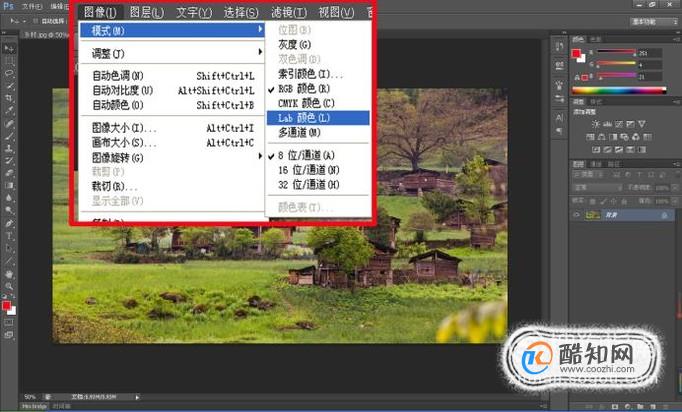The height and width of the screenshot is (412, 682).
Task: Open the 视图 (V) menu
Action: coord(336,12)
